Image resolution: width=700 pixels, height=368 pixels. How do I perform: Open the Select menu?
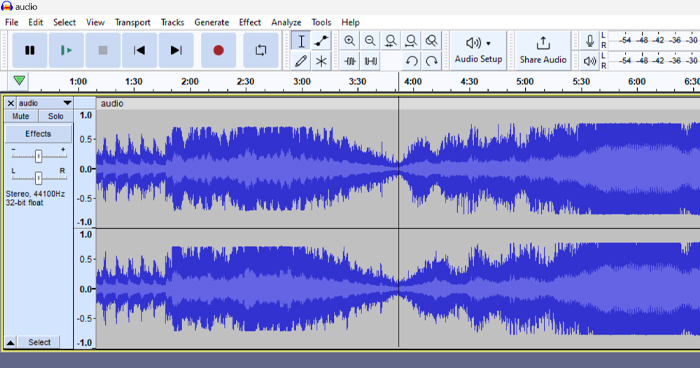(x=64, y=22)
